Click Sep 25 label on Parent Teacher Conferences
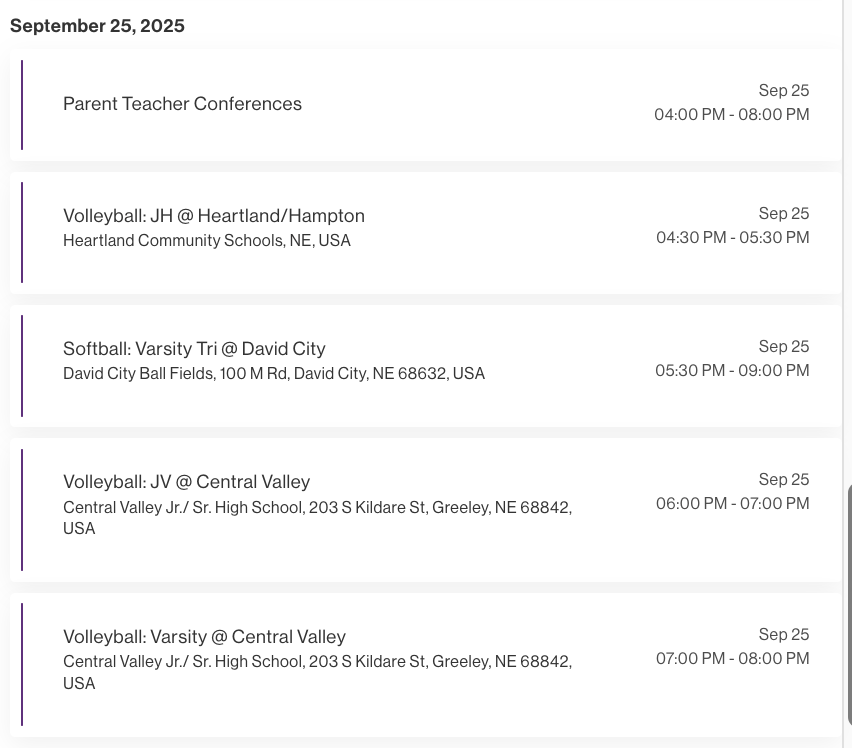Screen dimensions: 852x748 coord(784,91)
